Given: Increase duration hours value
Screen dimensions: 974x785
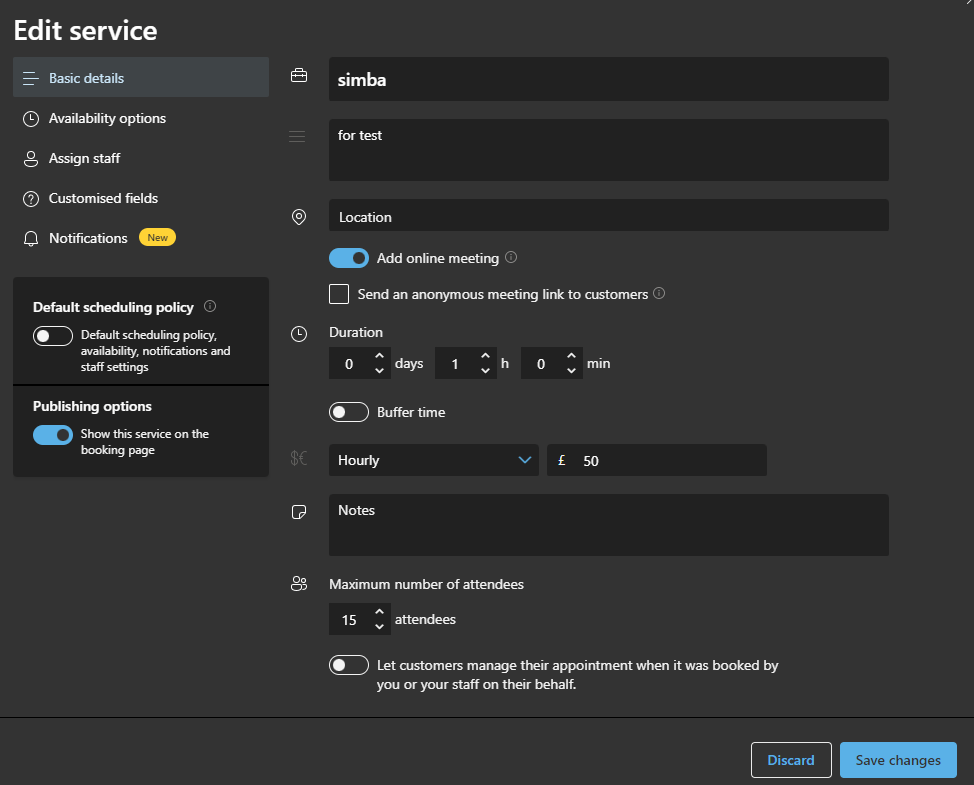Looking at the screenshot, I should 485,356.
